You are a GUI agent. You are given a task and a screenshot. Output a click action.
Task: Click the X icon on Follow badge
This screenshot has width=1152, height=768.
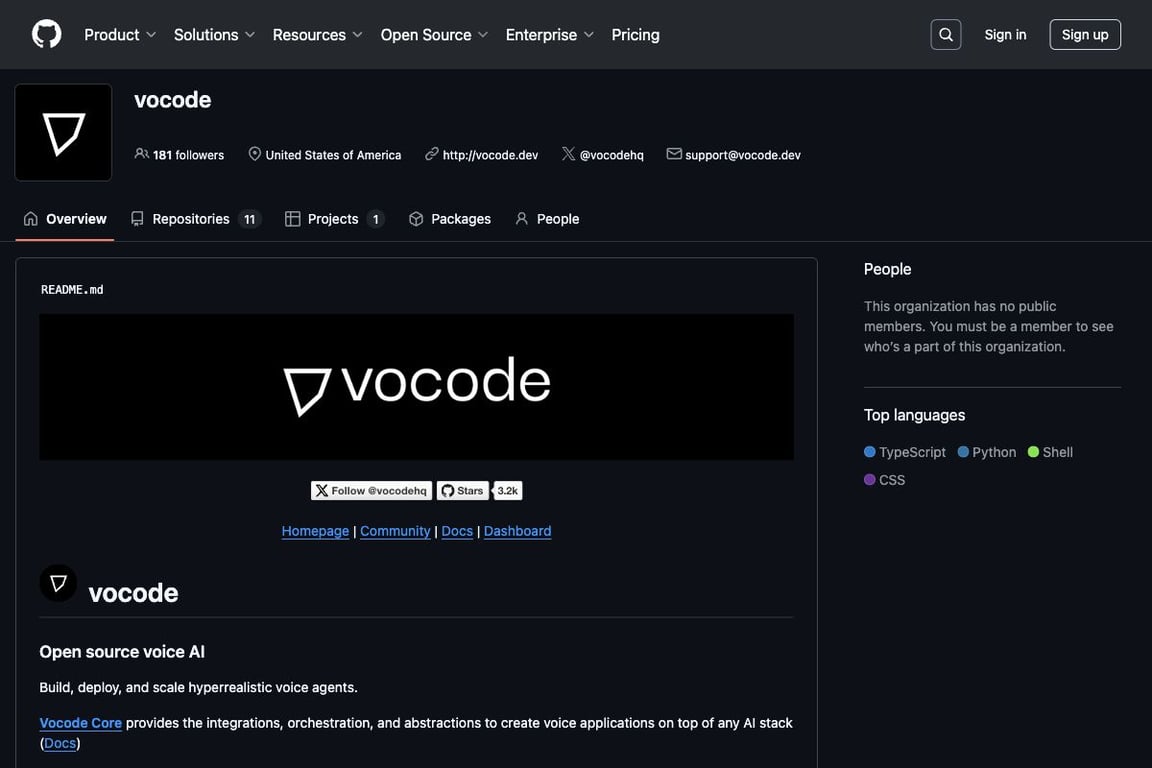[322, 491]
